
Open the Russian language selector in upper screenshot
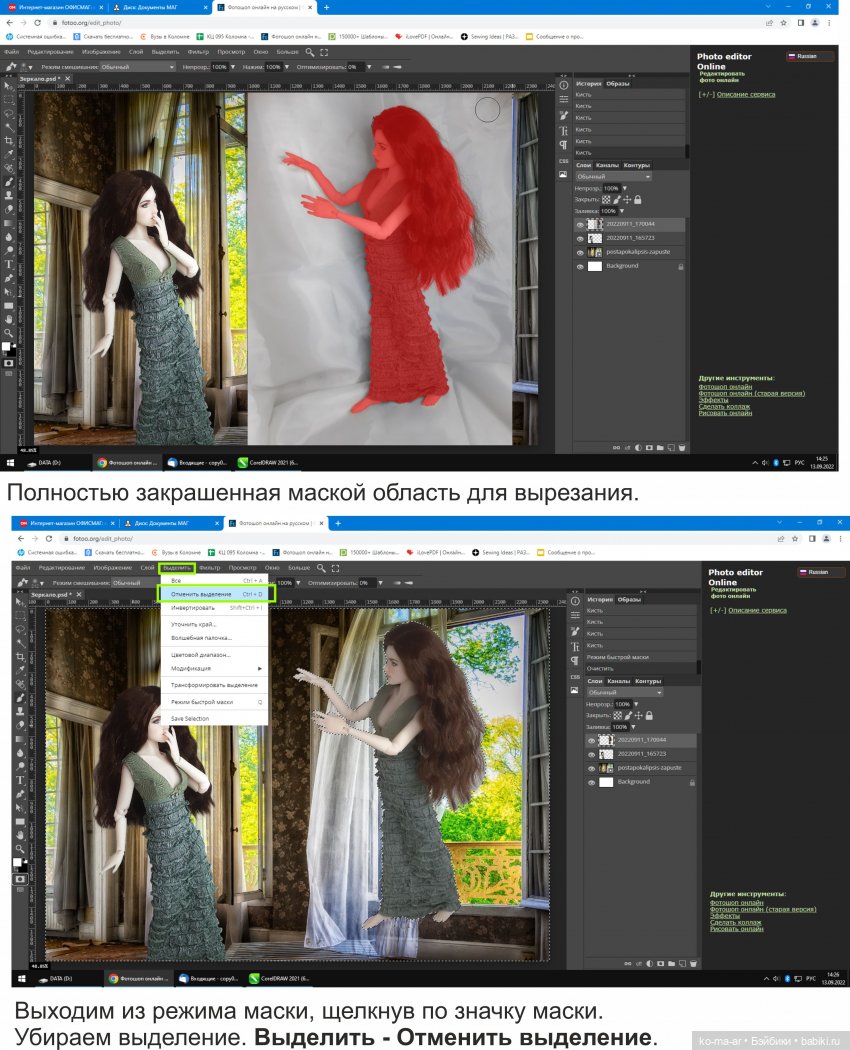(809, 57)
